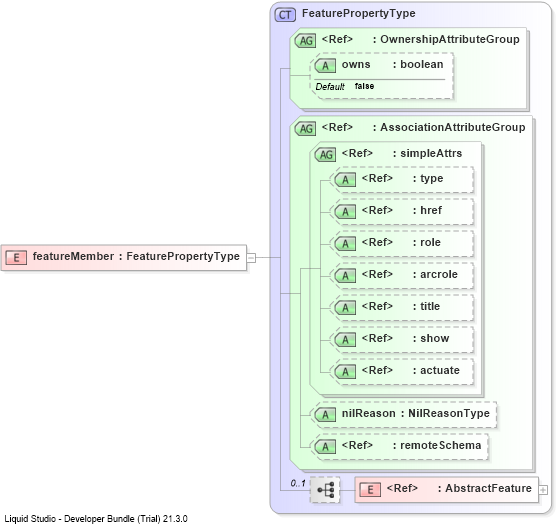Select the <Ref> : arcrole label

click(x=410, y=274)
